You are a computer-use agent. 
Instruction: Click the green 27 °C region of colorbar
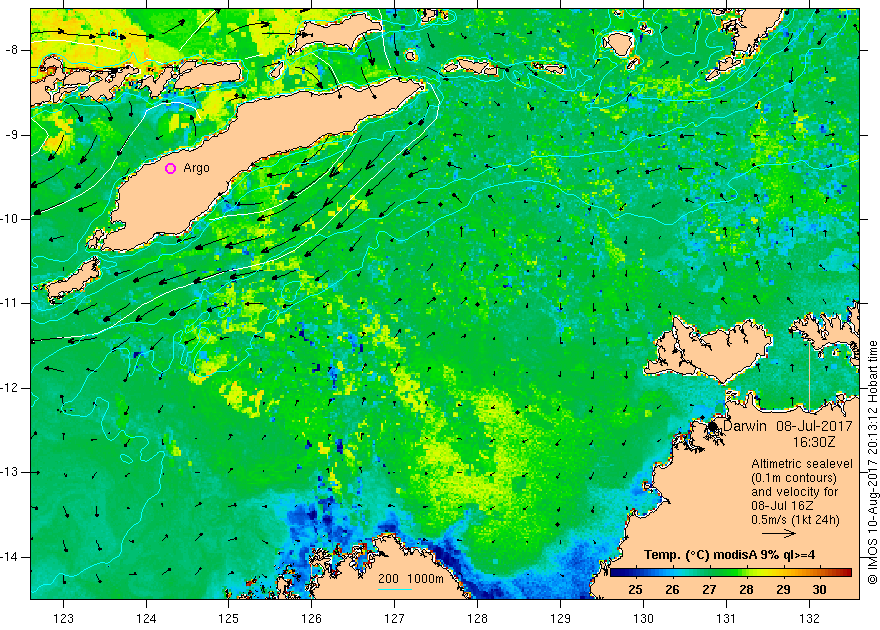coord(709,573)
